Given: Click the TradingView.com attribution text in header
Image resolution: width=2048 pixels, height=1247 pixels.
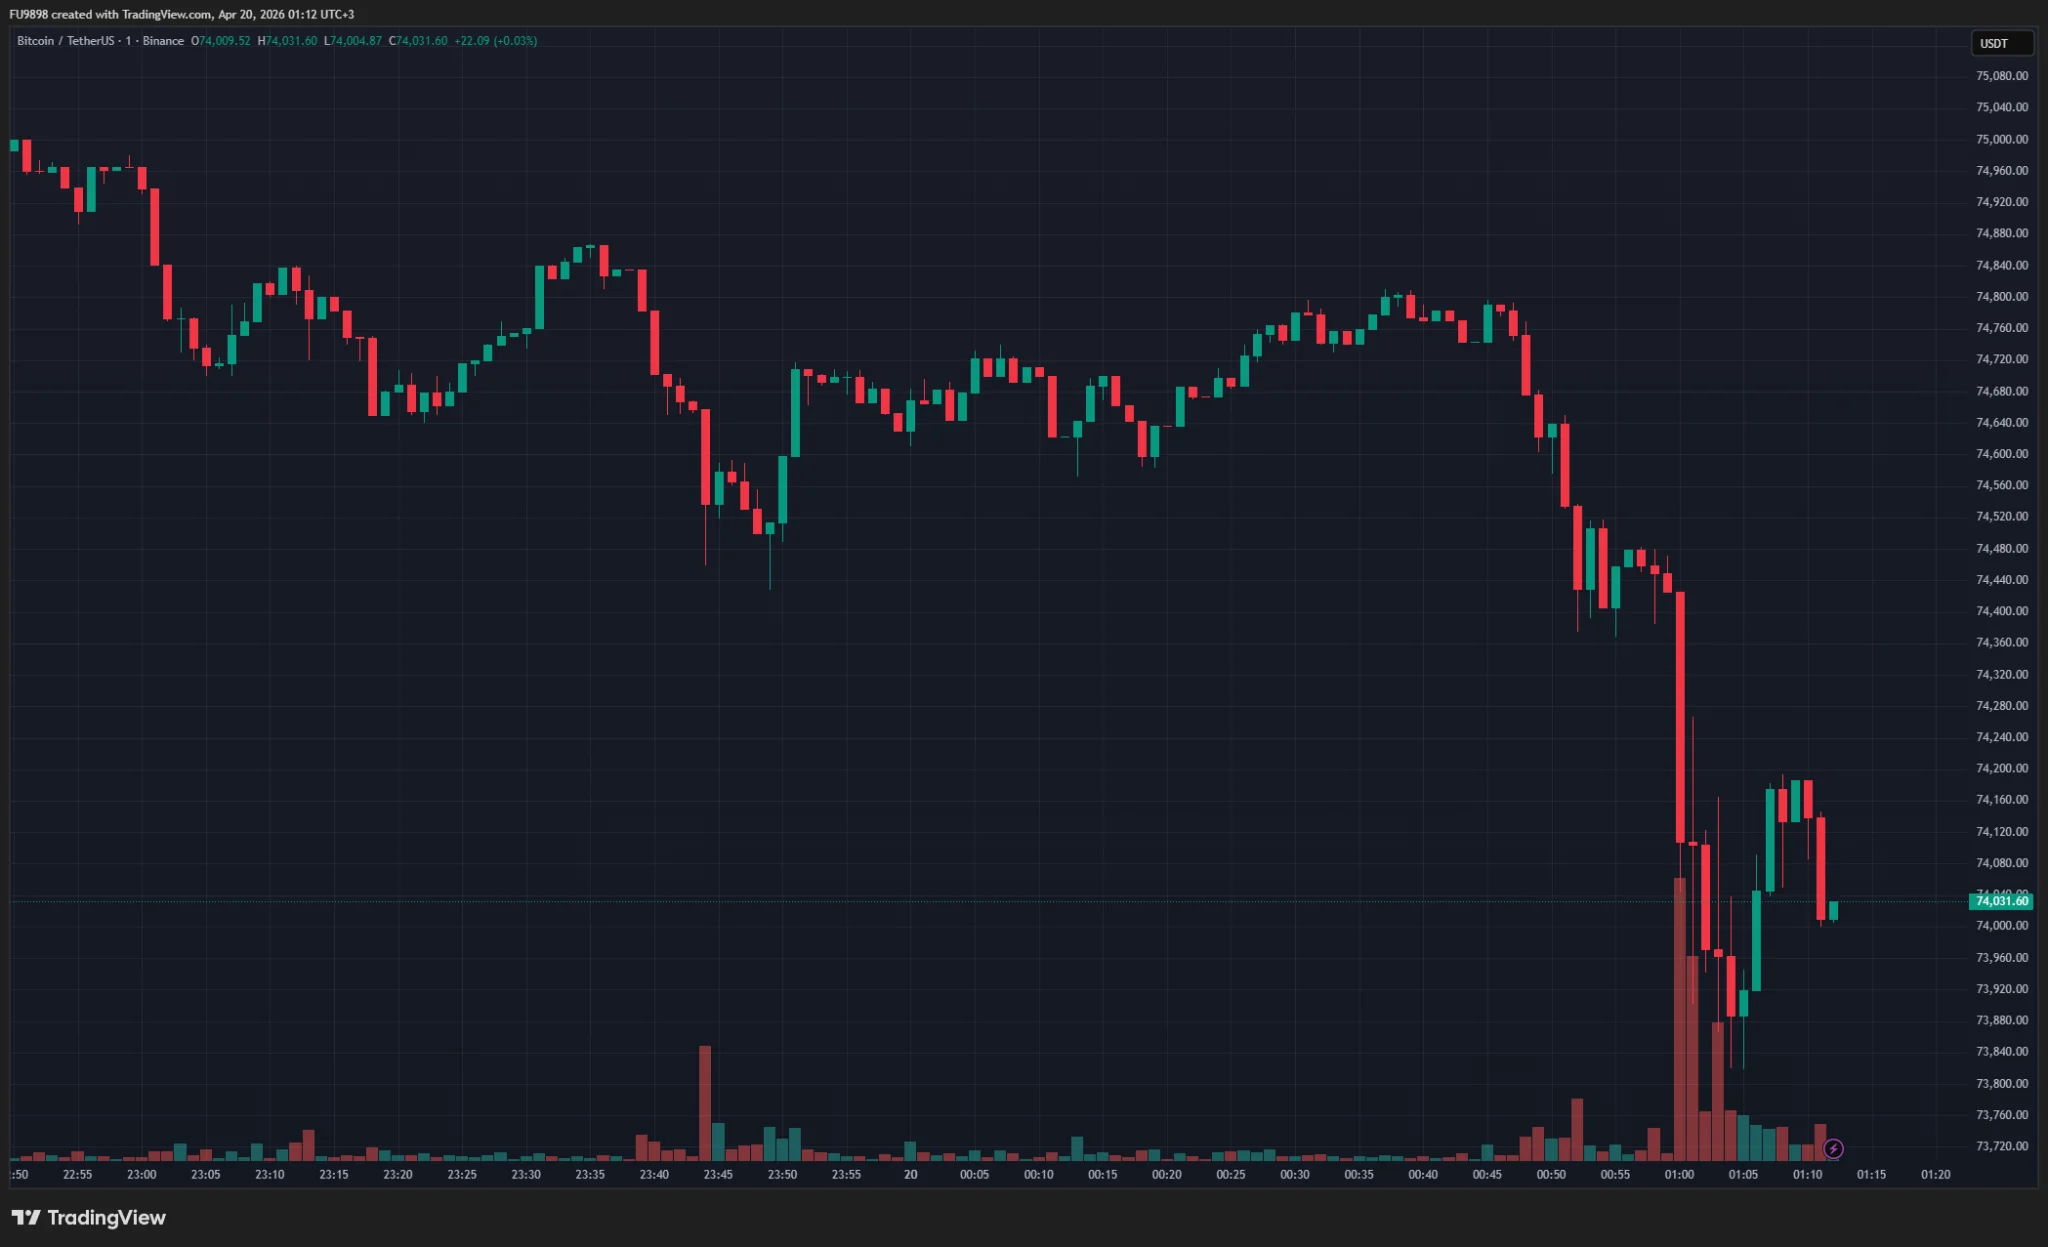Looking at the screenshot, I should (167, 14).
